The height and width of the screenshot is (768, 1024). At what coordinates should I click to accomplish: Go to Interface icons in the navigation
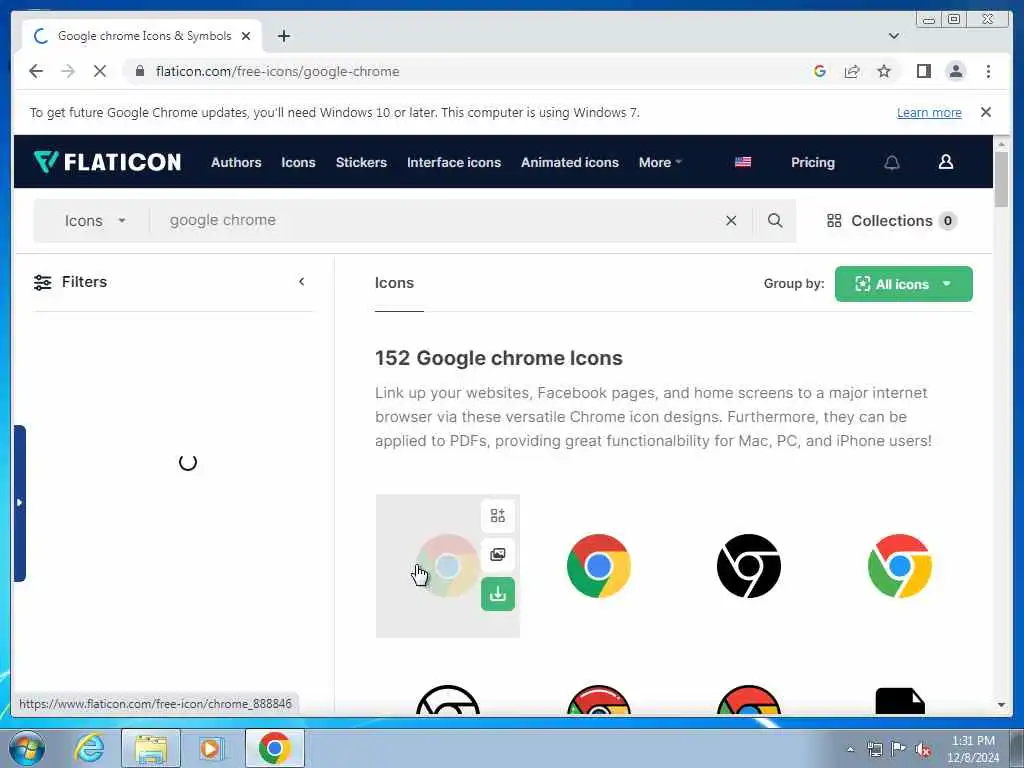click(x=453, y=163)
